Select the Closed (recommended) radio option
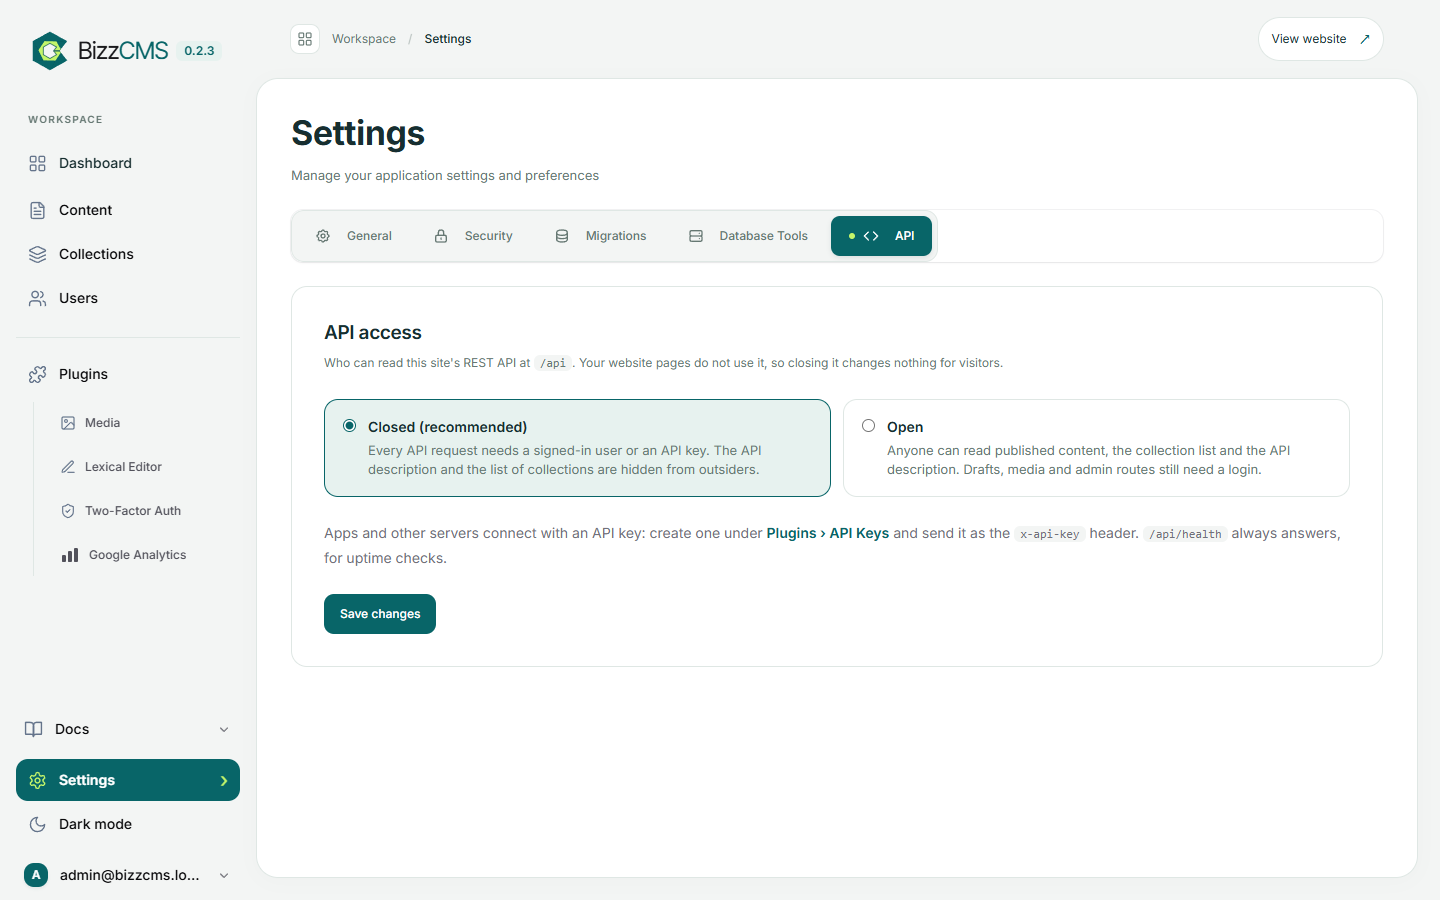Viewport: 1440px width, 900px height. (x=350, y=426)
